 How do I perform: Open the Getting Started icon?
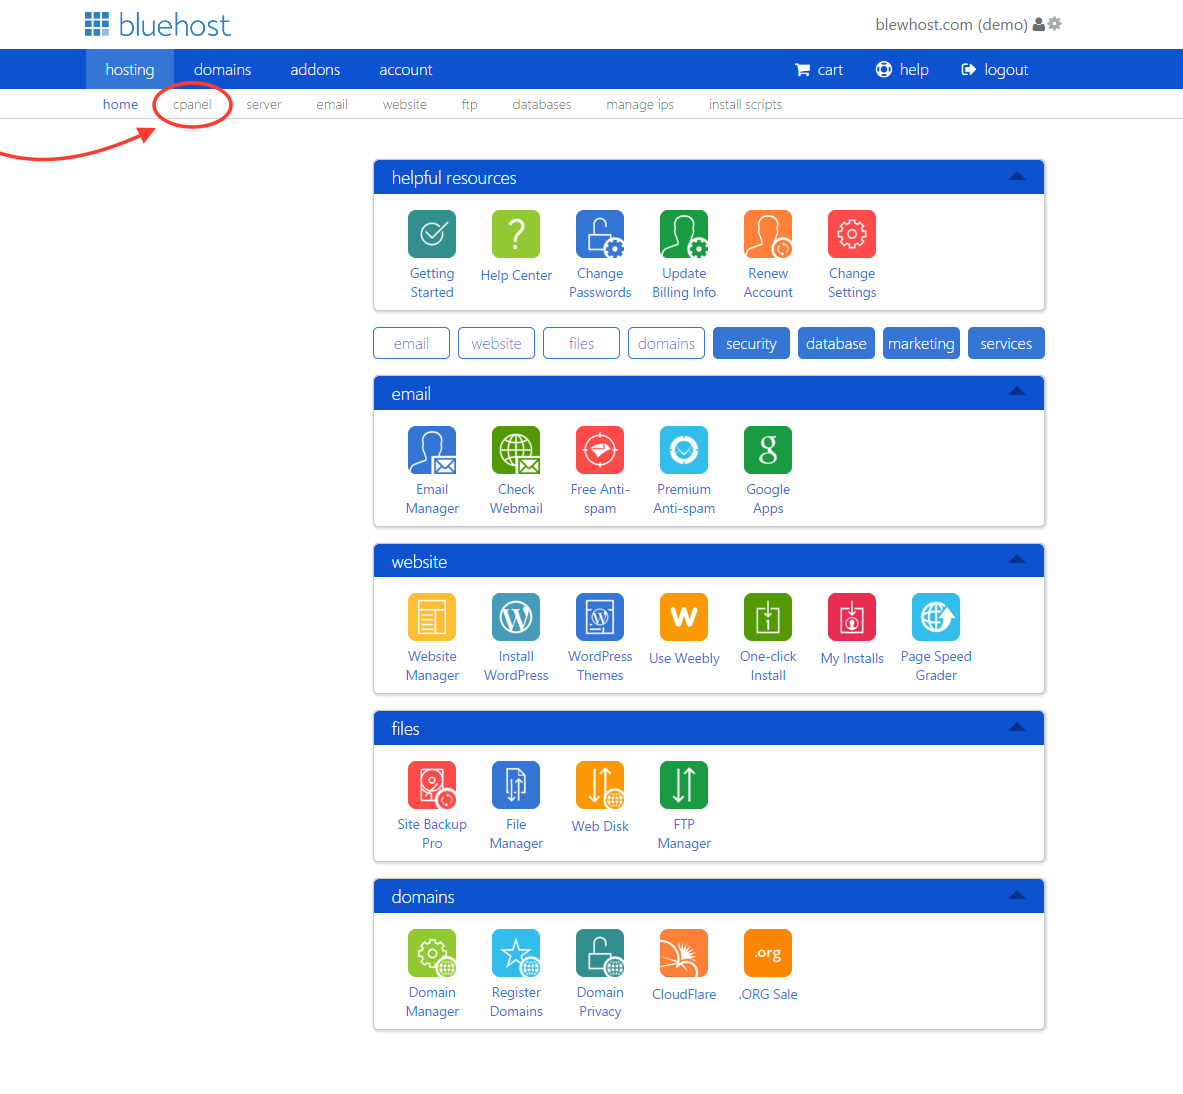(x=432, y=234)
